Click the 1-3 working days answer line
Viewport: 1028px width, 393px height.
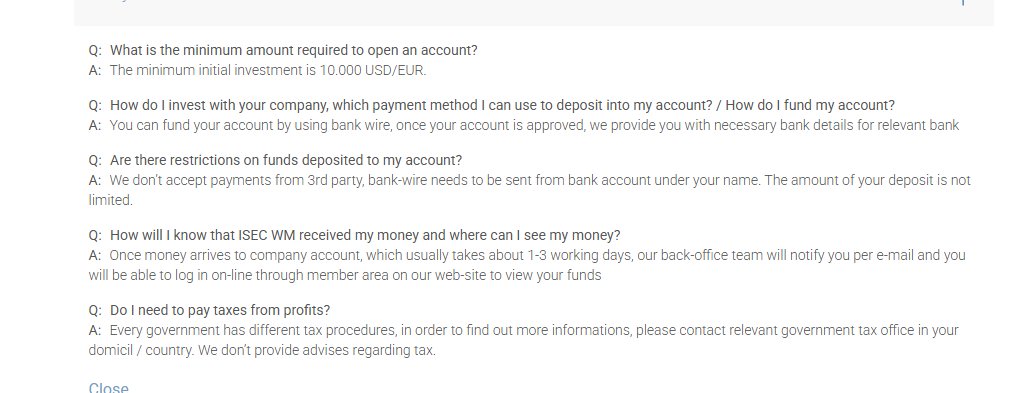click(538, 255)
